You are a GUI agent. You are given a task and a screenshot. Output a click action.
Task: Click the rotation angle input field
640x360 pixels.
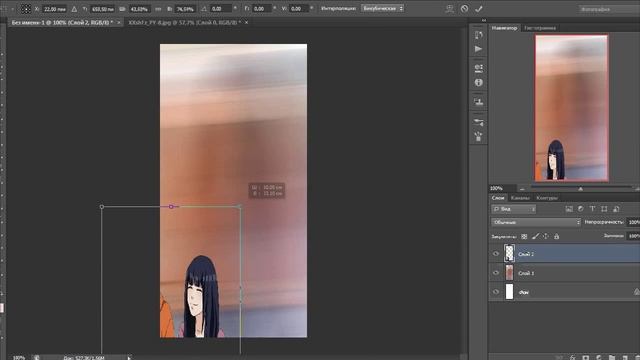[x=221, y=9]
